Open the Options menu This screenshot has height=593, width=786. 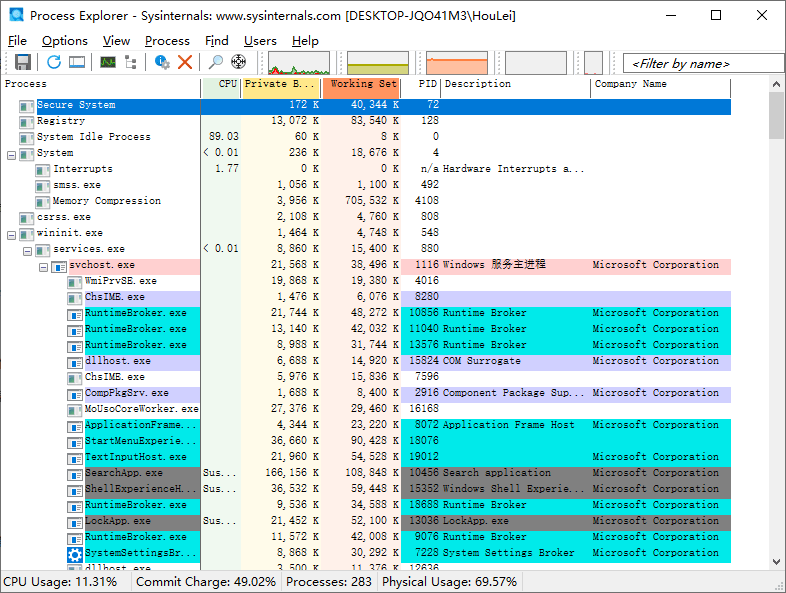coord(65,41)
